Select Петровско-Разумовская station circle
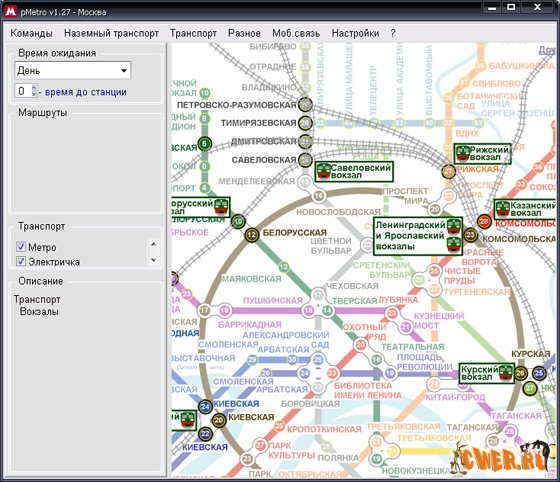The width and height of the screenshot is (560, 482). point(305,104)
